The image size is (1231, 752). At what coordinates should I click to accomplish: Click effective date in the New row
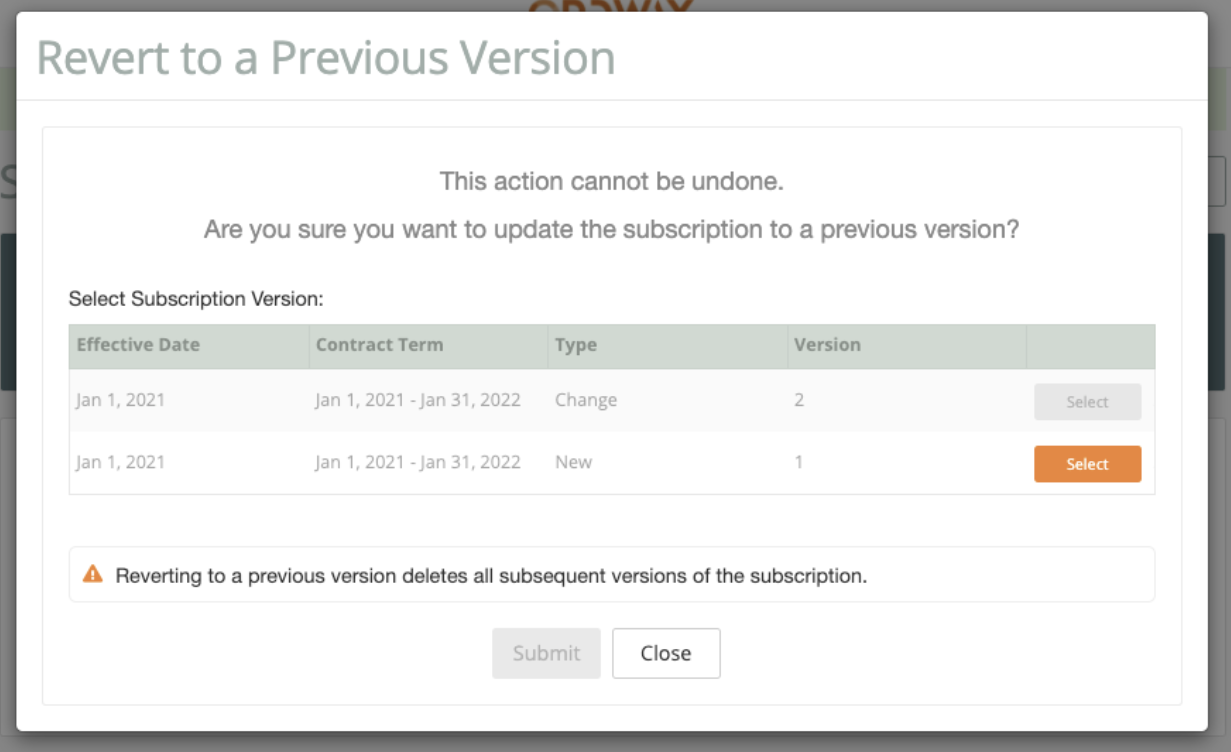[121, 462]
